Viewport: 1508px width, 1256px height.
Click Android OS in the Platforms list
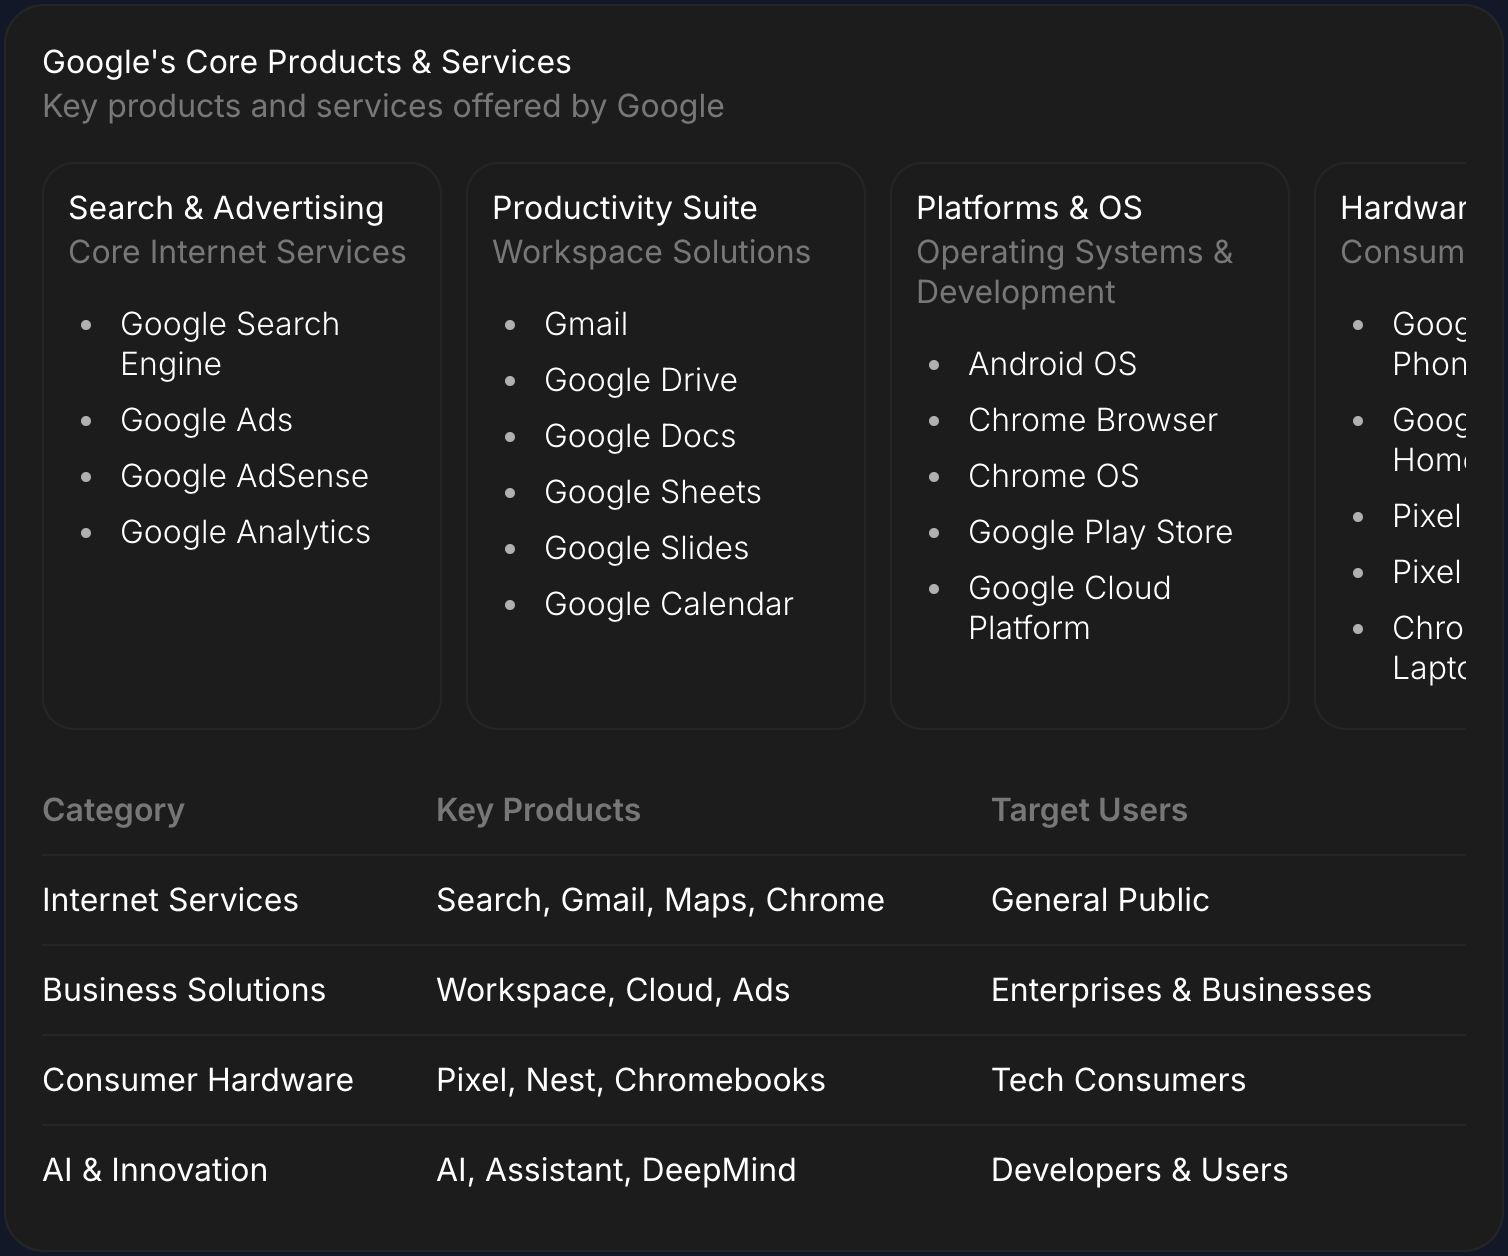click(x=1052, y=364)
